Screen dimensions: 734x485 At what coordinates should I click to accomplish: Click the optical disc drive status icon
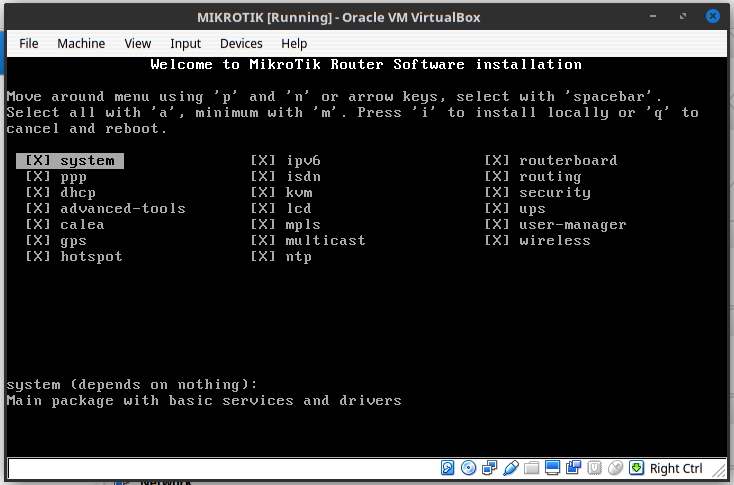pos(468,468)
